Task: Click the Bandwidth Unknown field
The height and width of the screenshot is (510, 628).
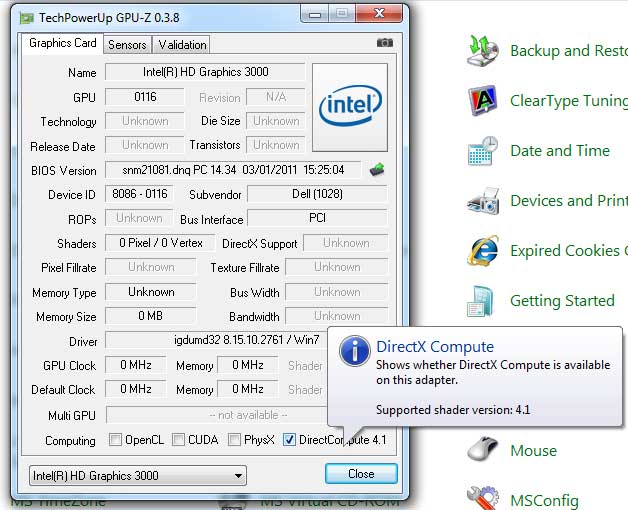Action: click(x=336, y=316)
